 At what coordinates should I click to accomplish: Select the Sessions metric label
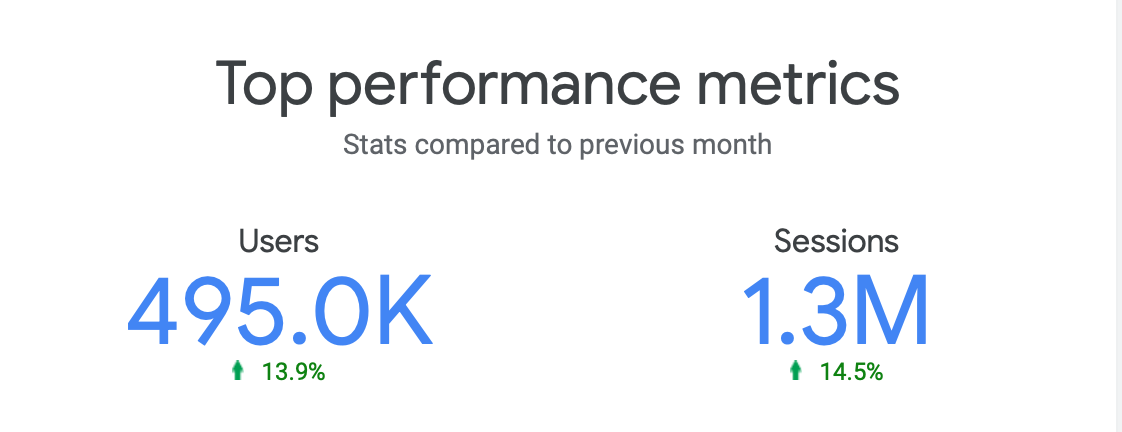tap(836, 242)
